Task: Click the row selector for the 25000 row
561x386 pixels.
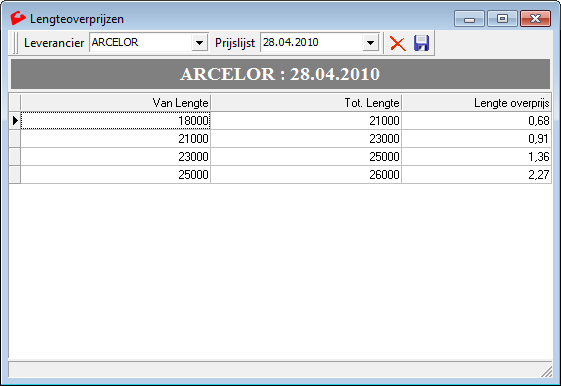Action: [x=15, y=175]
